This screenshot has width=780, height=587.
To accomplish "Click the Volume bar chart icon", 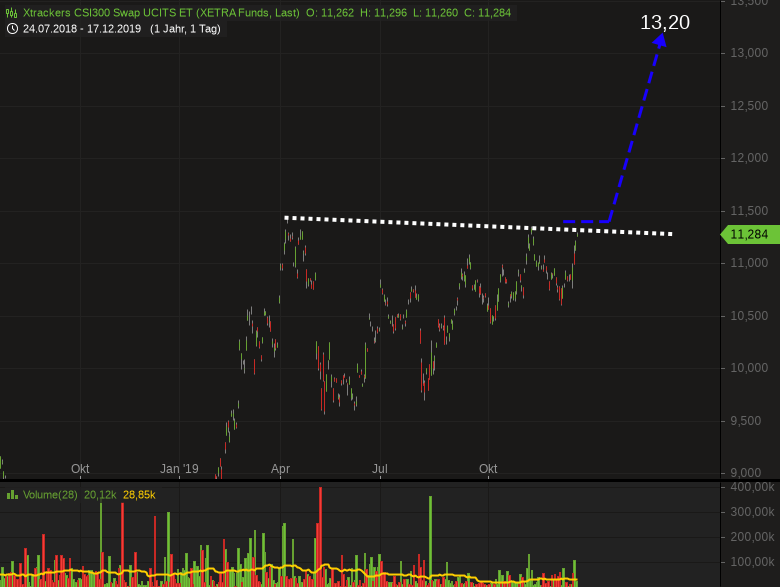I will [x=12, y=494].
